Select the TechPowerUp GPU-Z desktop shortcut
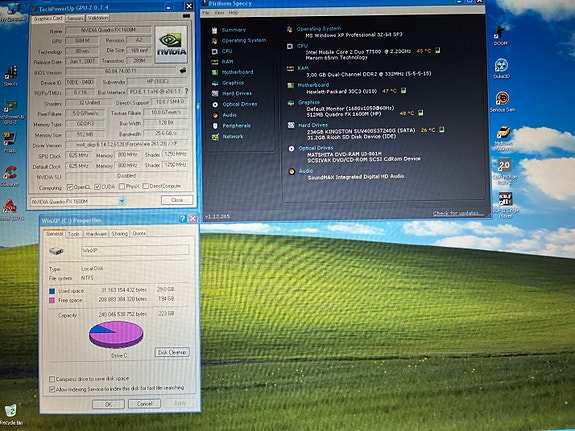575x431 pixels. (12, 113)
